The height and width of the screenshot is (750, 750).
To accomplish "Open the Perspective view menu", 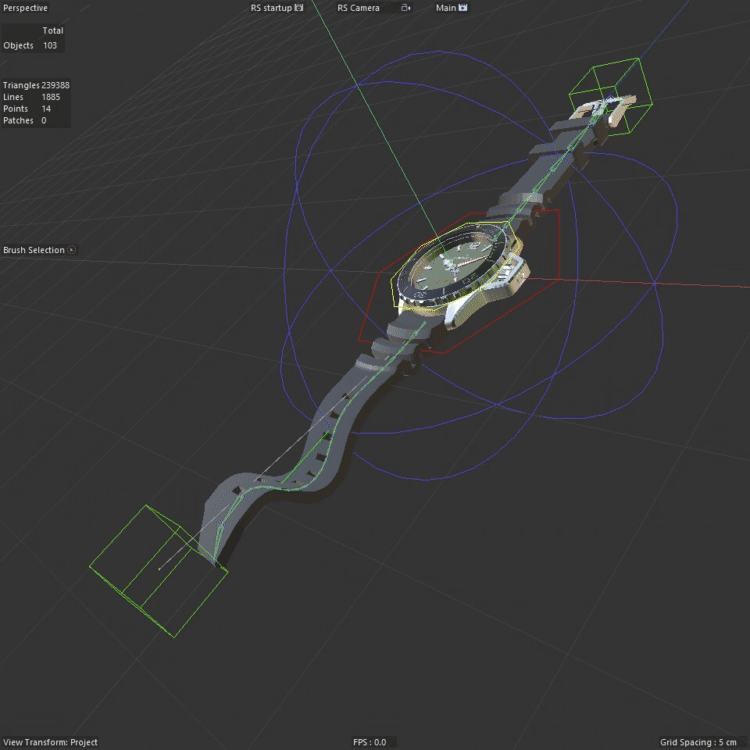I will [25, 8].
